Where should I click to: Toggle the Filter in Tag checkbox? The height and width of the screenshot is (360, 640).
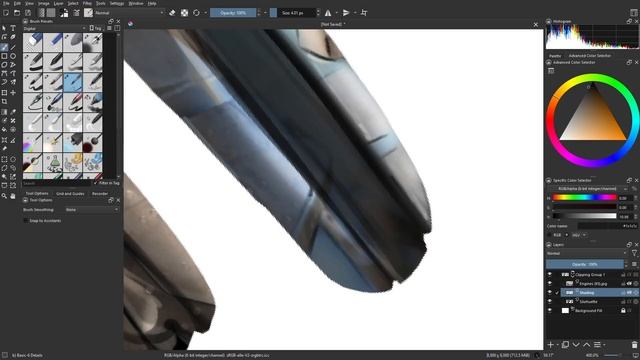[x=96, y=183]
